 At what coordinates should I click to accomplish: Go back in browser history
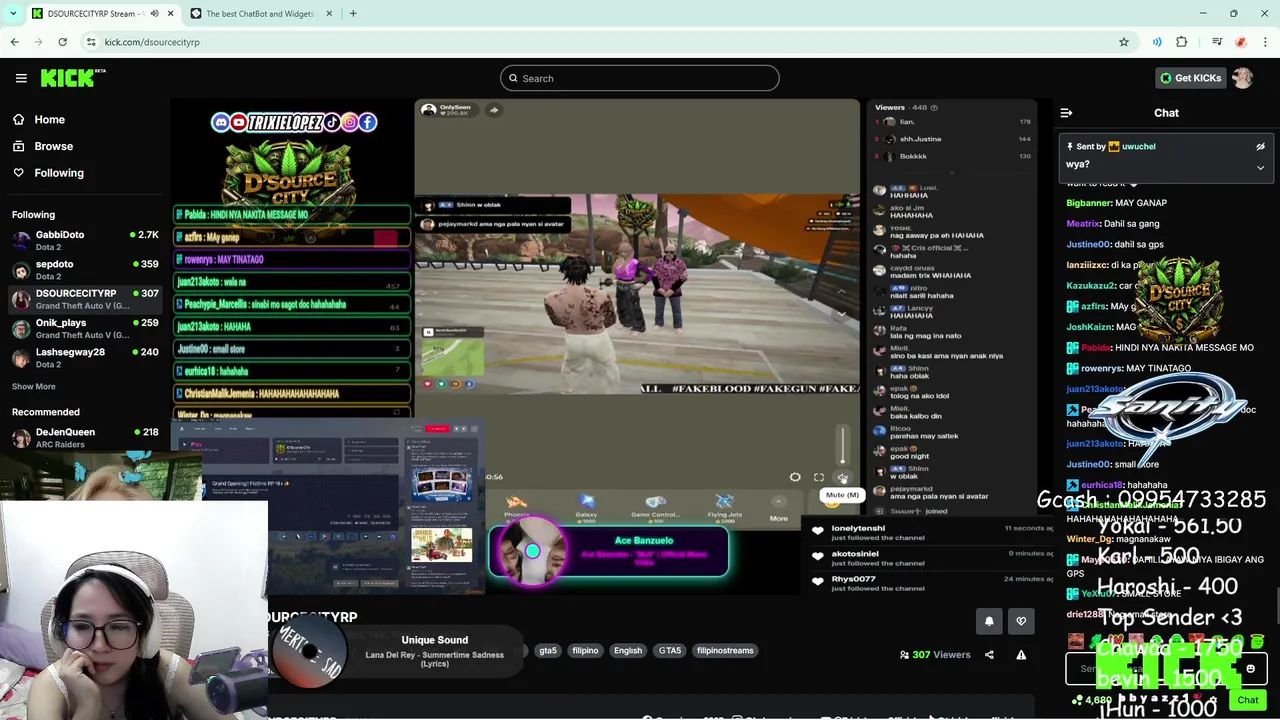(x=15, y=42)
